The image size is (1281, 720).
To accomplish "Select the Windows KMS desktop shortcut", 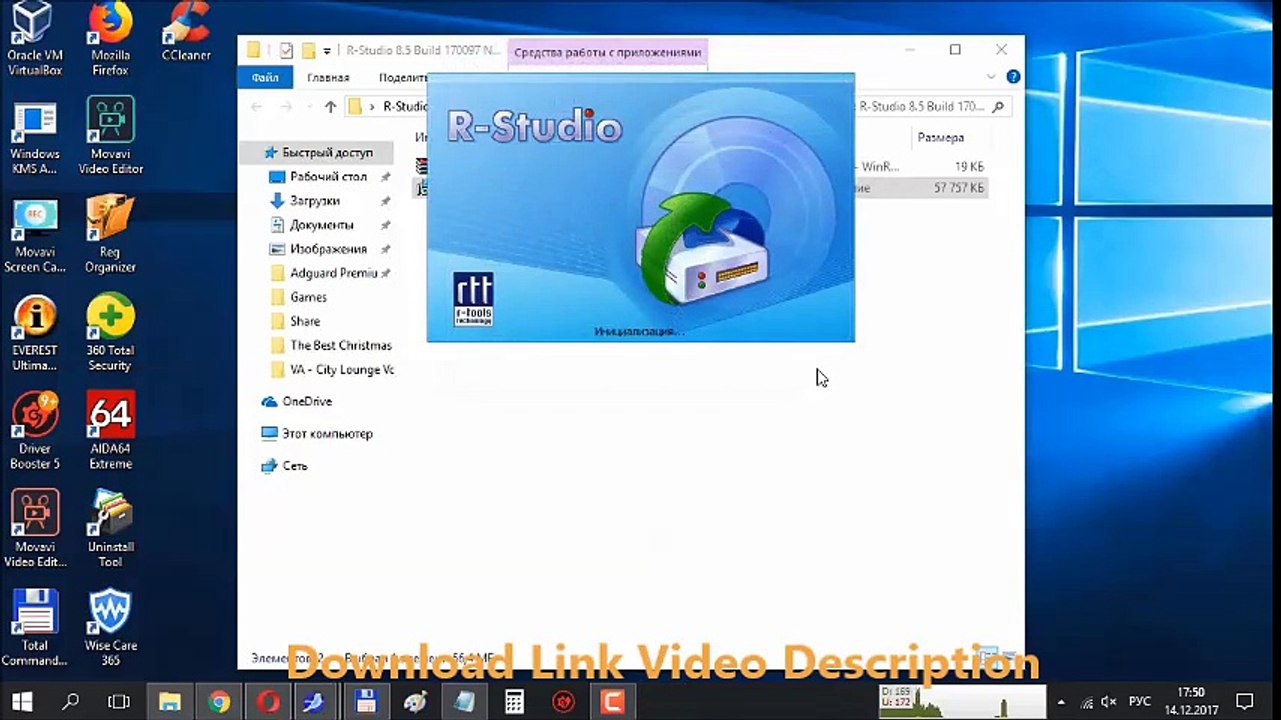I will (35, 138).
